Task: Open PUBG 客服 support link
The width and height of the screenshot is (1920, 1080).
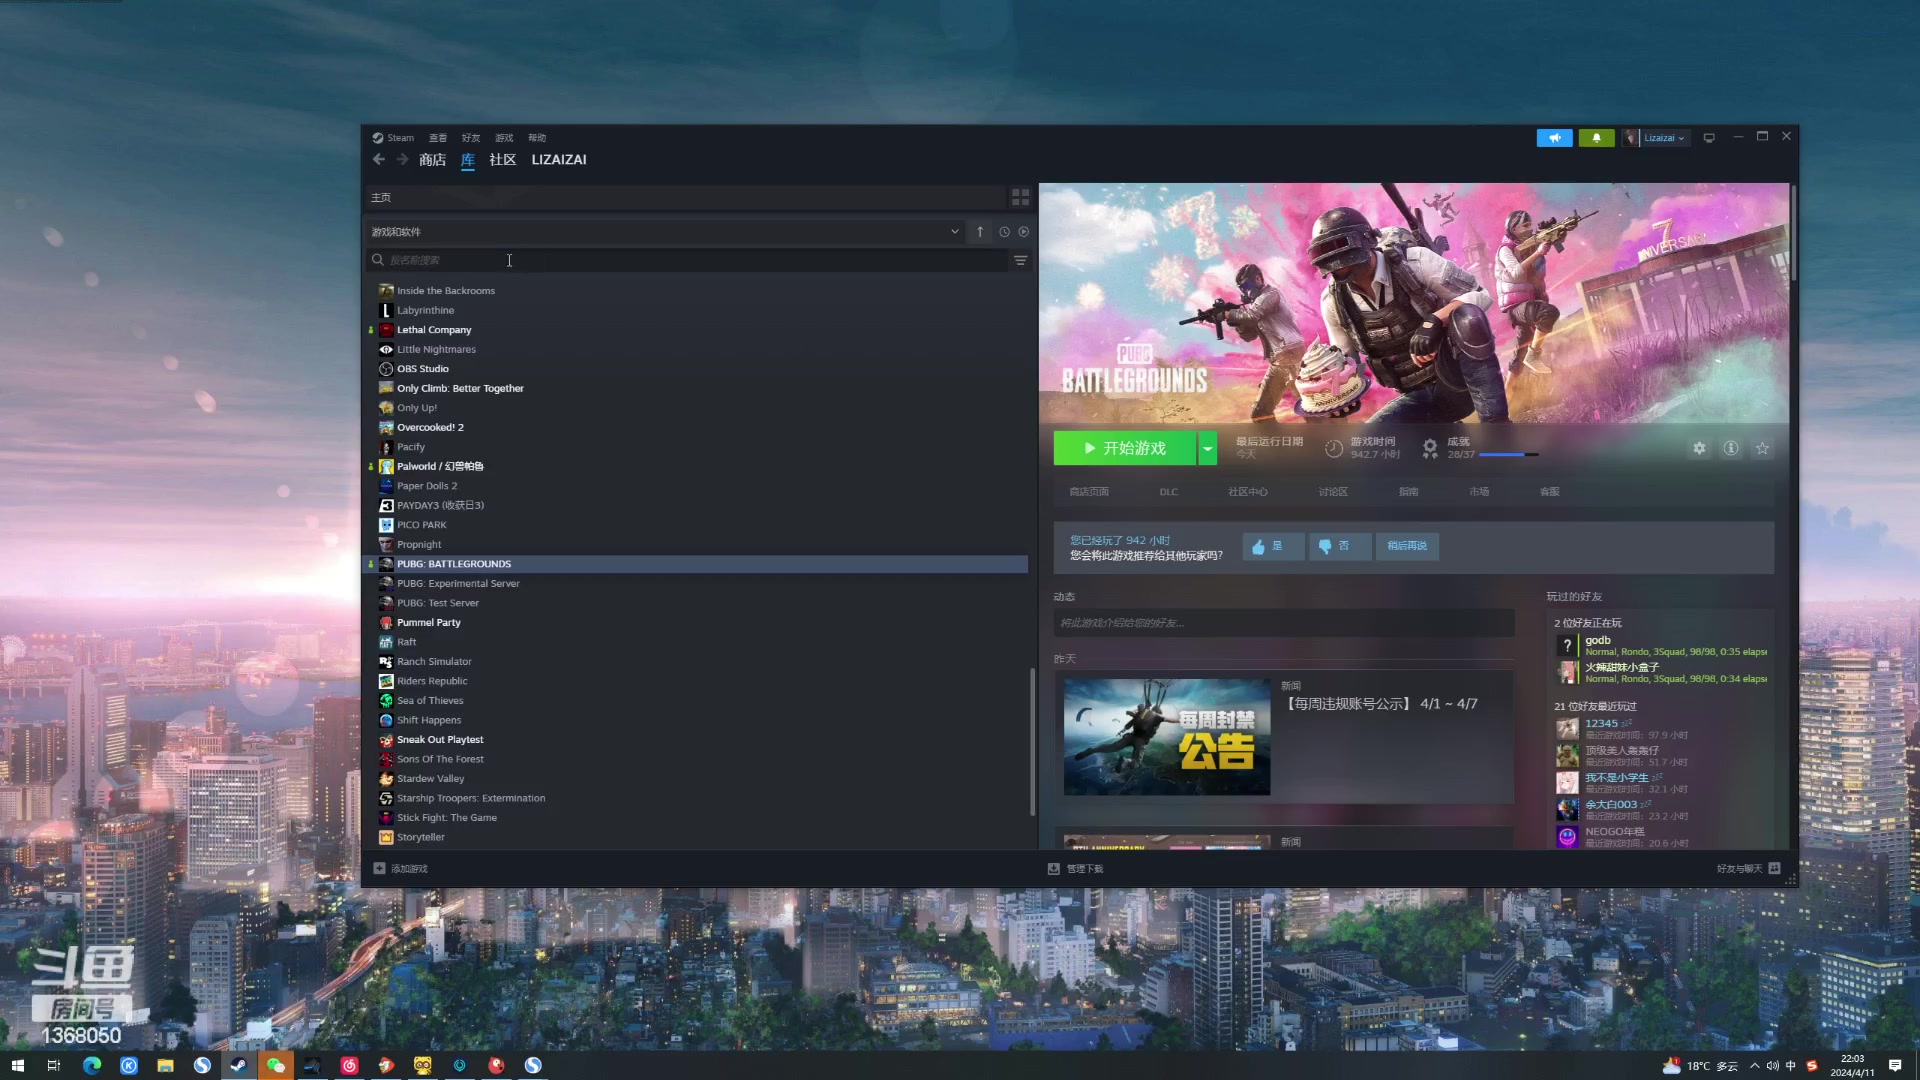Action: click(1549, 492)
